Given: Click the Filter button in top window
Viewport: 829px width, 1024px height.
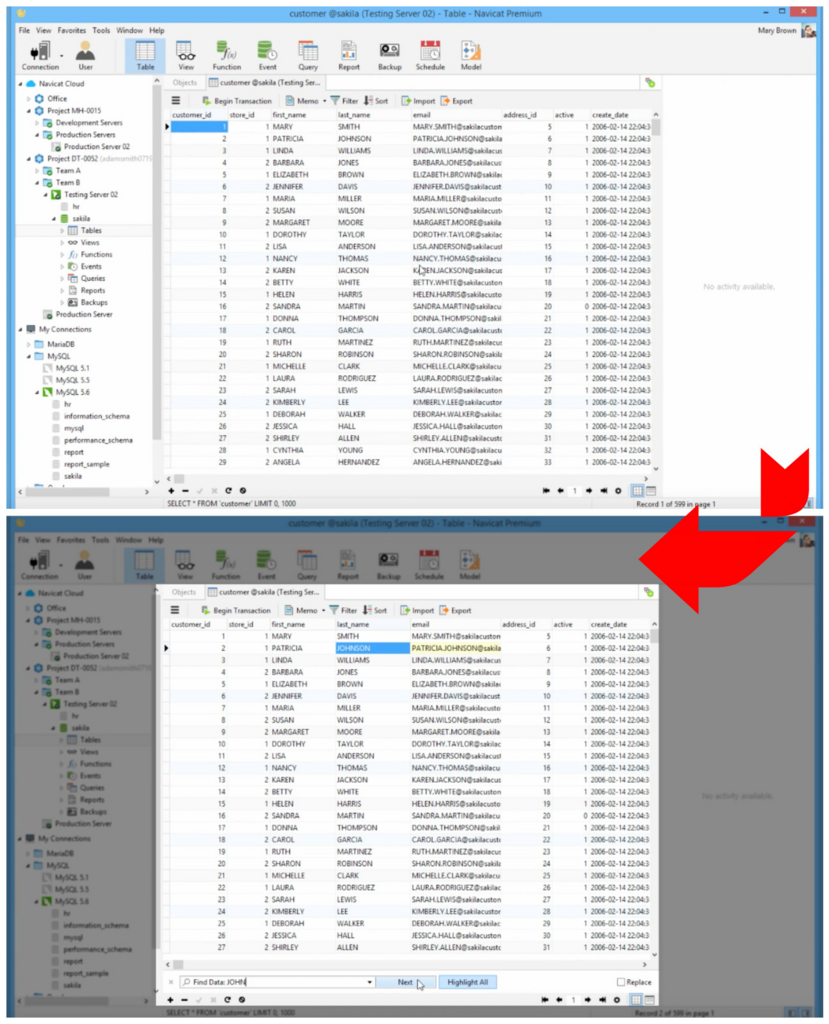Looking at the screenshot, I should click(344, 101).
